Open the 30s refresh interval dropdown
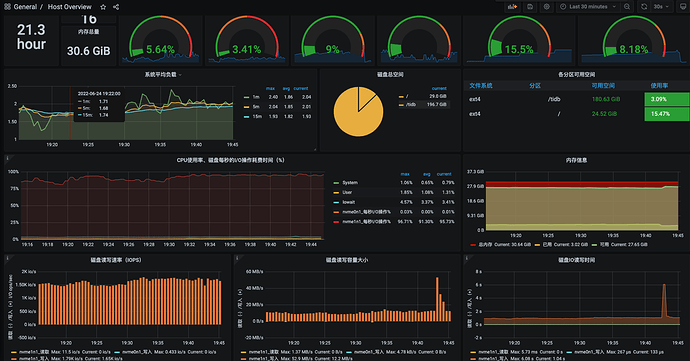The image size is (690, 361). click(661, 7)
